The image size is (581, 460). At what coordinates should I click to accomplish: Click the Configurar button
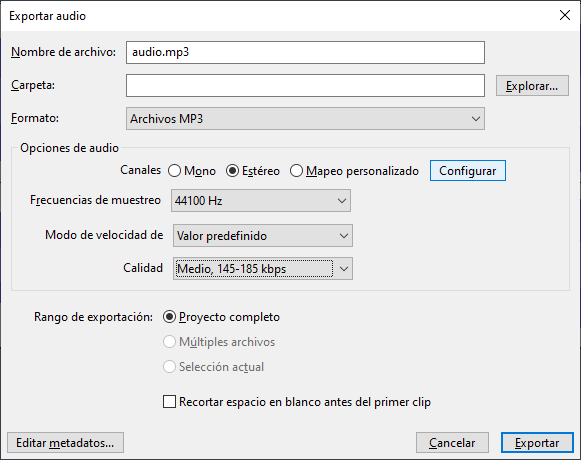468,171
